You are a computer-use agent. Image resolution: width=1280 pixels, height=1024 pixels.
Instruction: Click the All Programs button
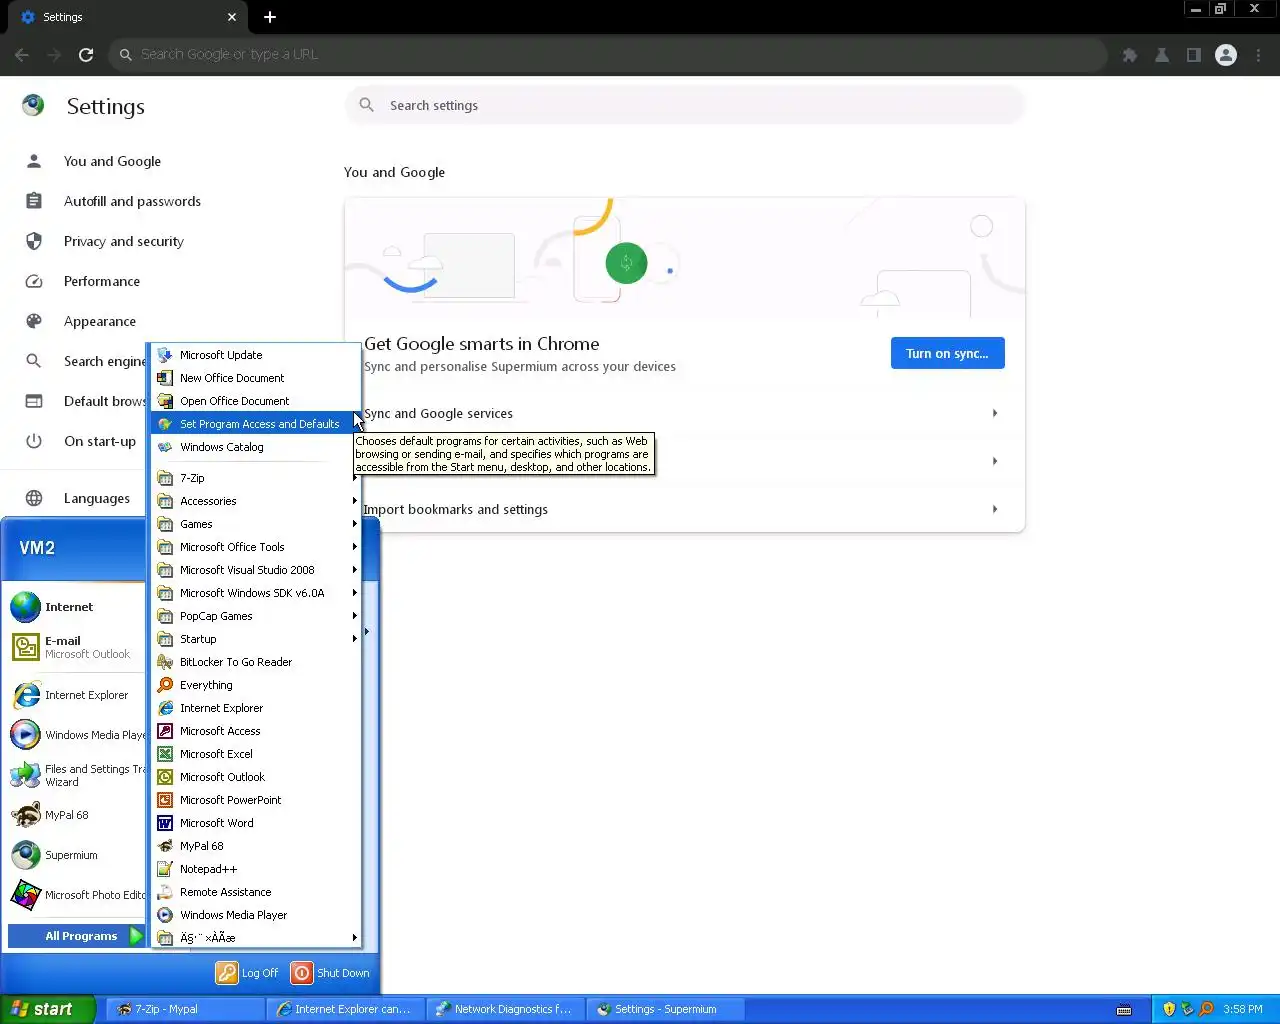coord(77,936)
